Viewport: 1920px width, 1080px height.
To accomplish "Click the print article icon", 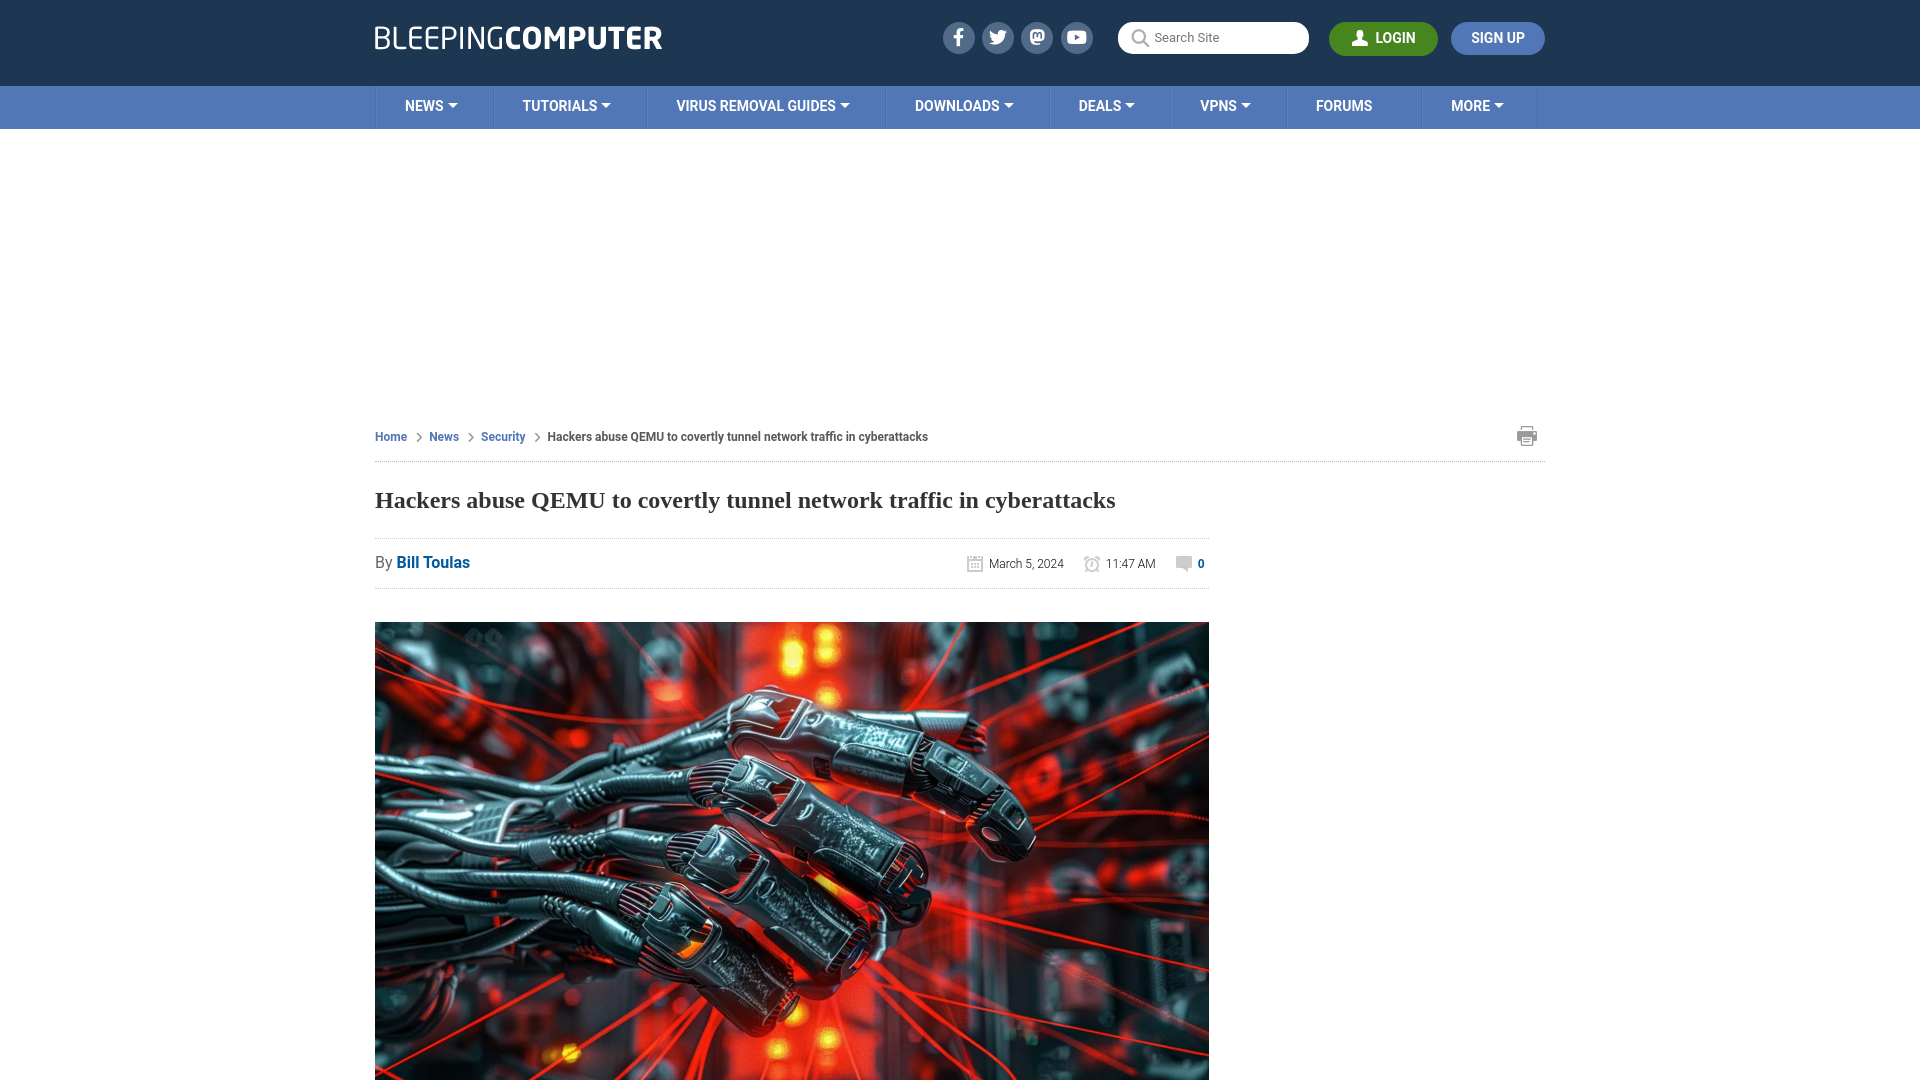I will tap(1524, 435).
